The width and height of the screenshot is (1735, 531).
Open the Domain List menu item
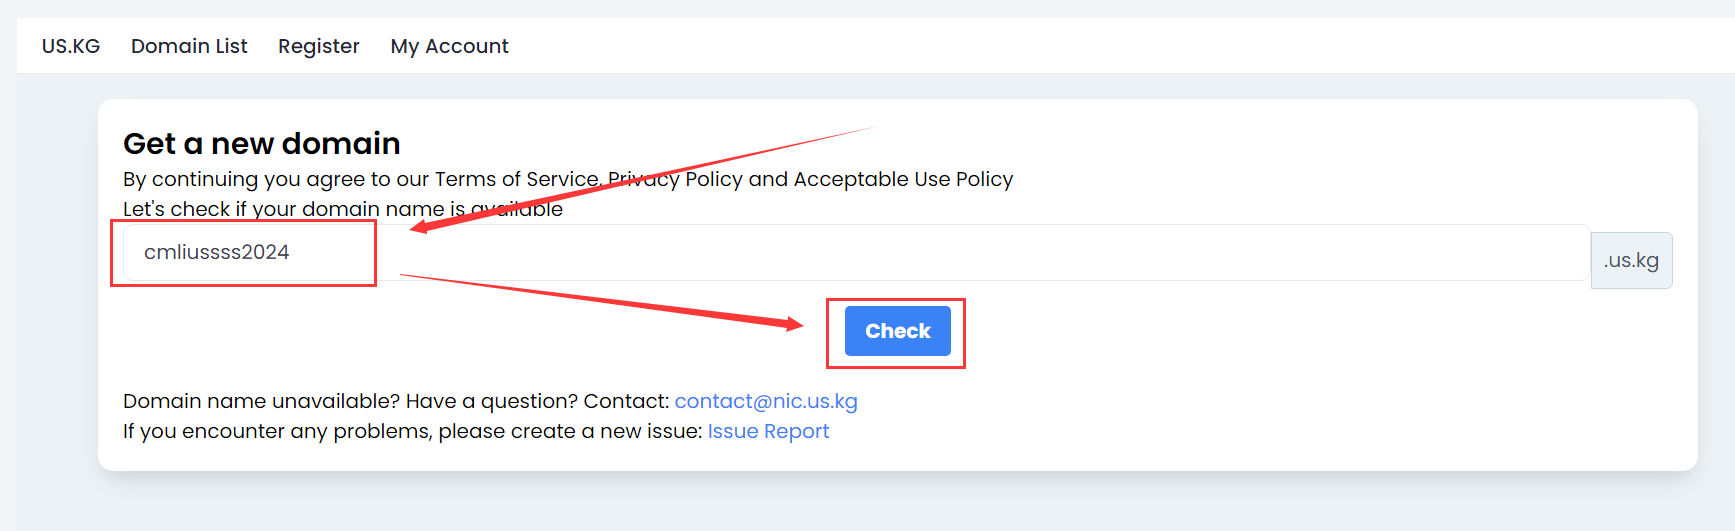click(x=189, y=46)
